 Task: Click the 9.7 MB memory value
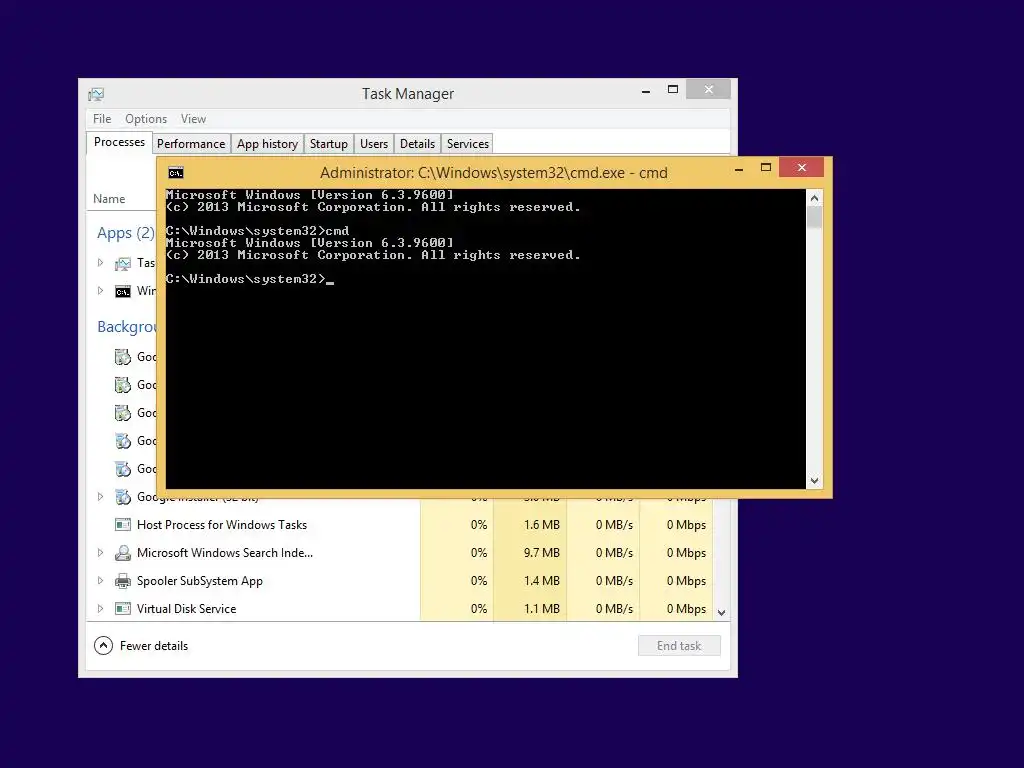coord(541,553)
